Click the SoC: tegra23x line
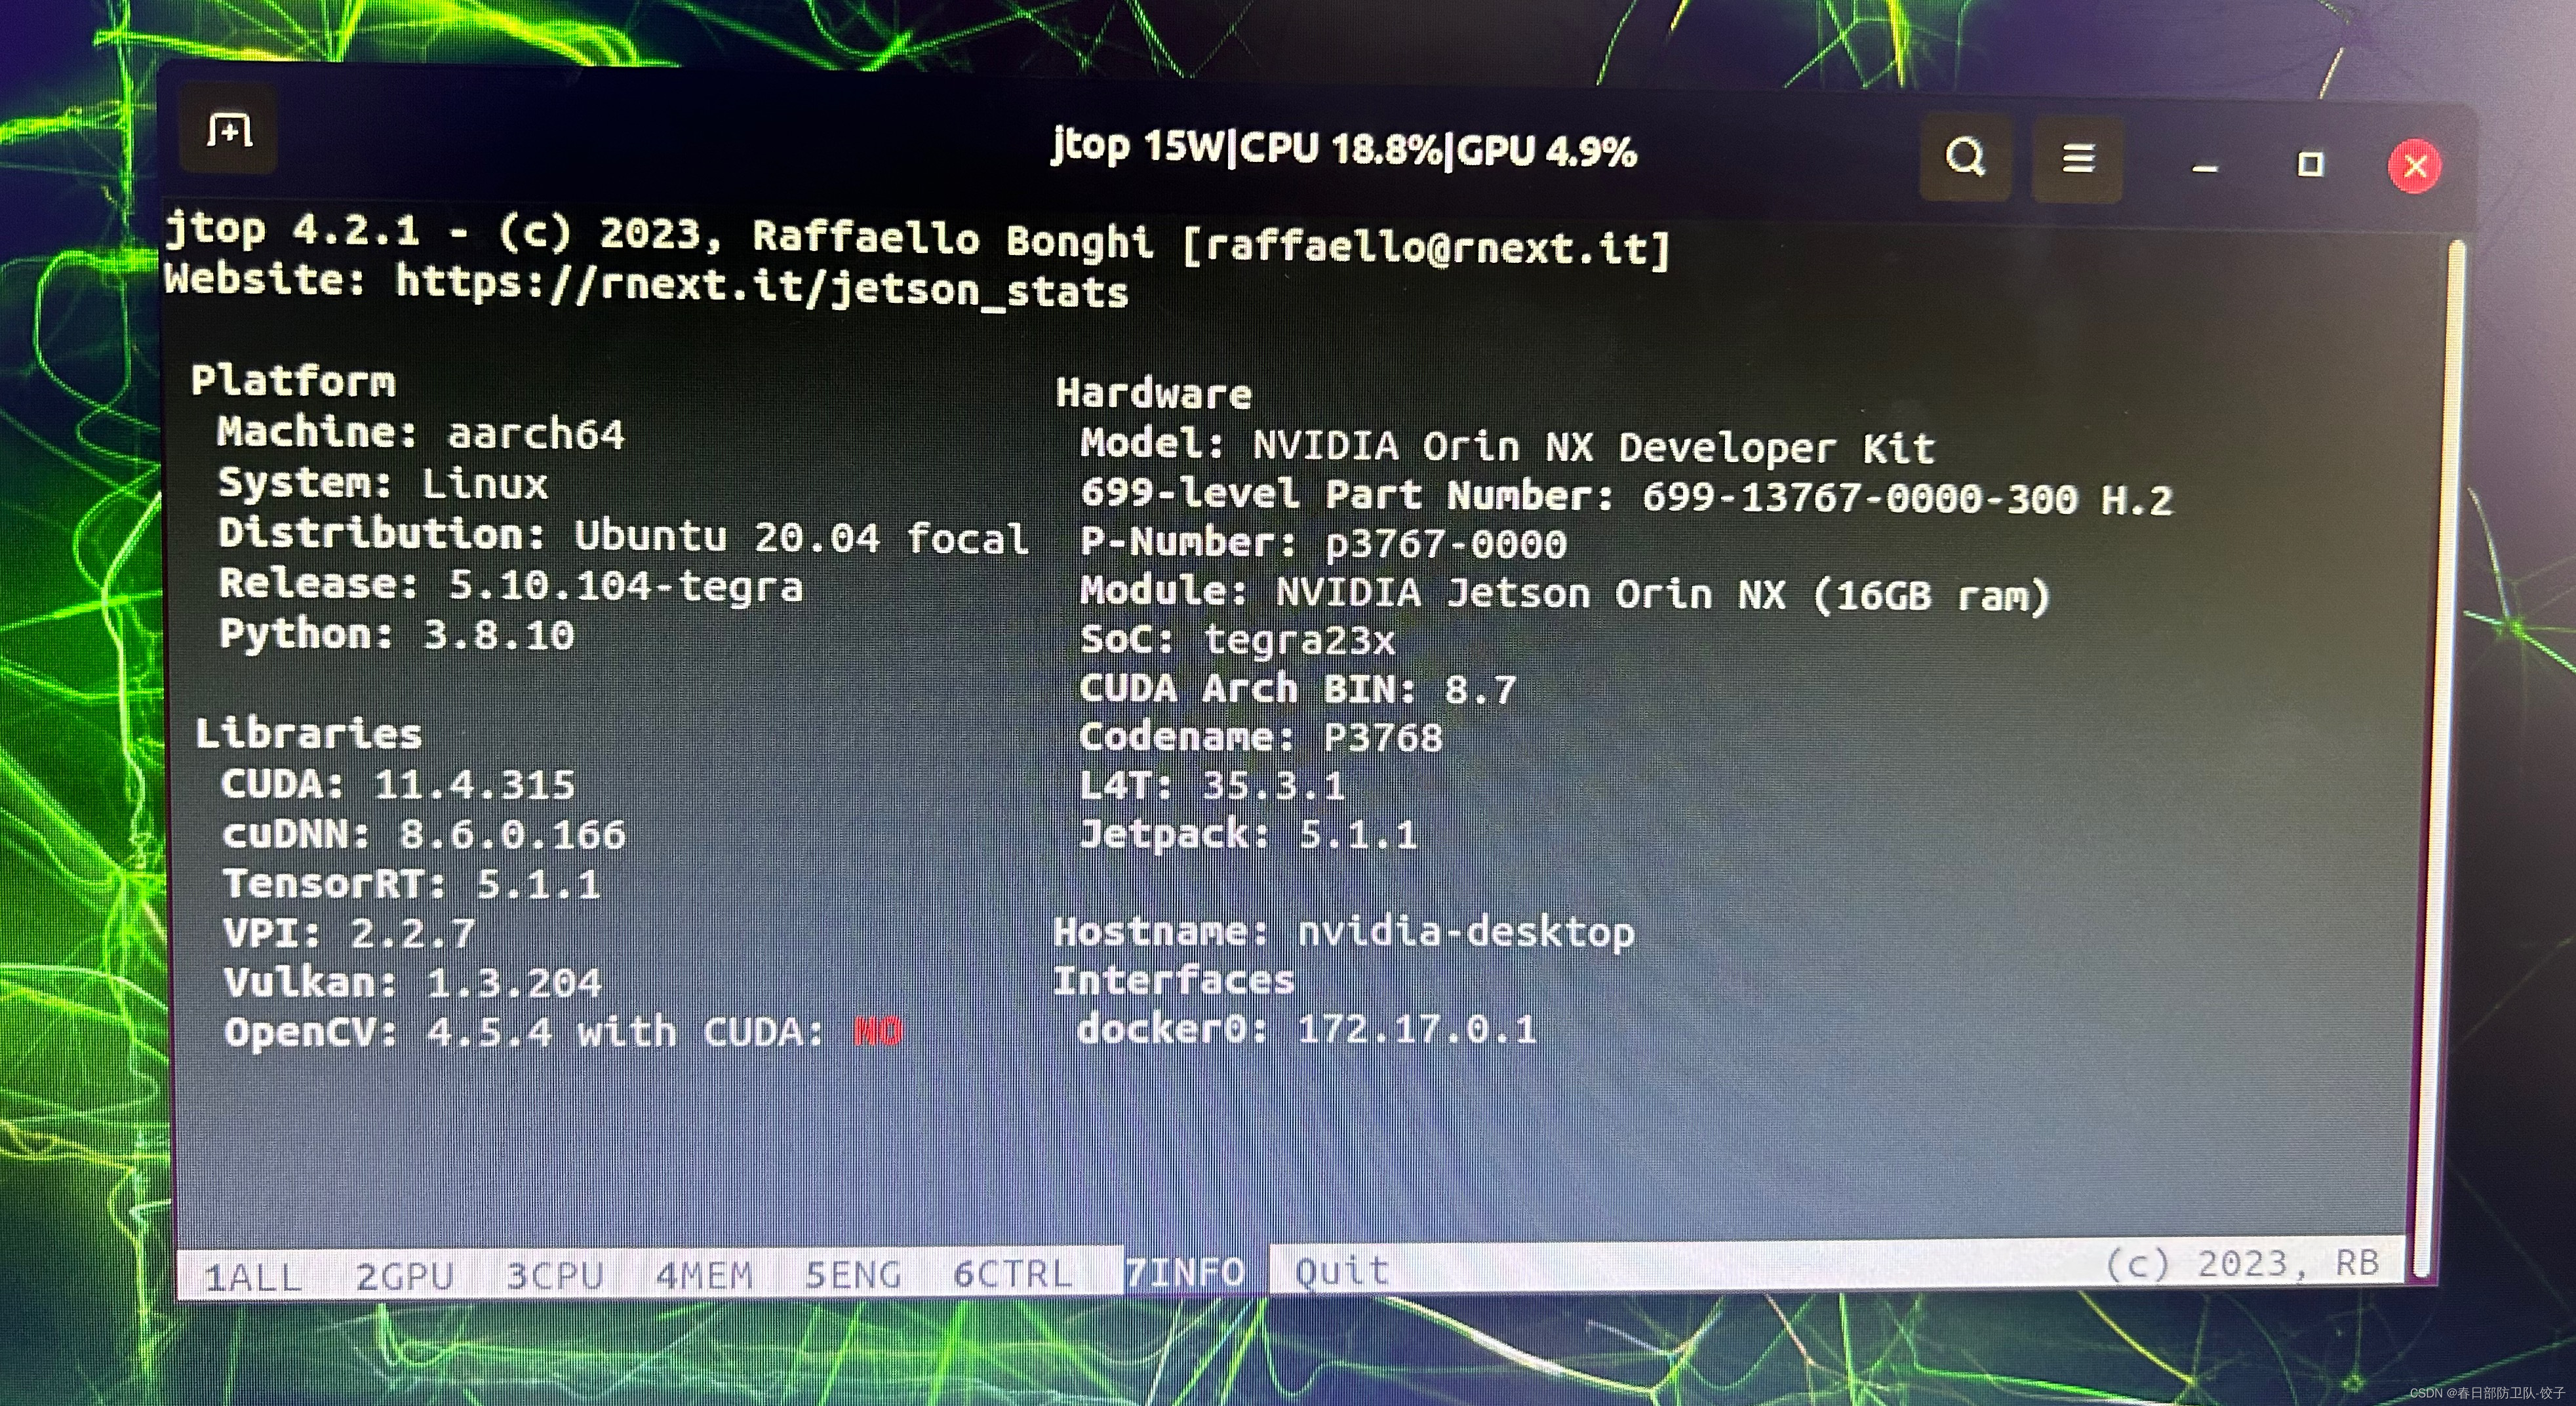The image size is (2576, 1406). tap(1238, 640)
